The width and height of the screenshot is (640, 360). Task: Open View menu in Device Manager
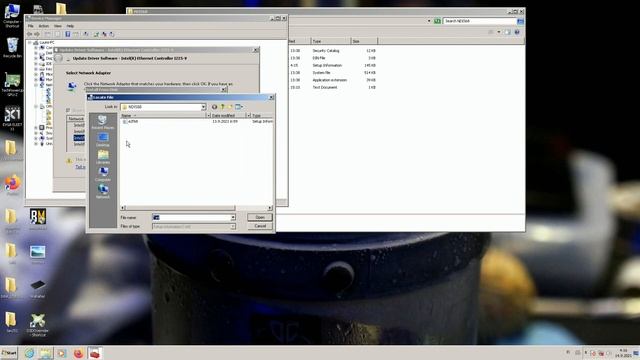click(x=58, y=26)
